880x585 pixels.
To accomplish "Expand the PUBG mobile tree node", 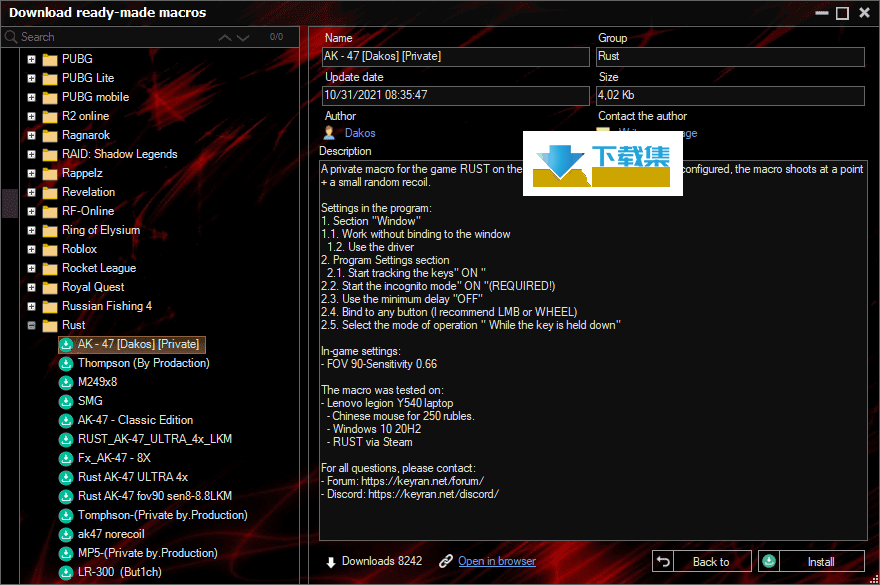I will [31, 97].
